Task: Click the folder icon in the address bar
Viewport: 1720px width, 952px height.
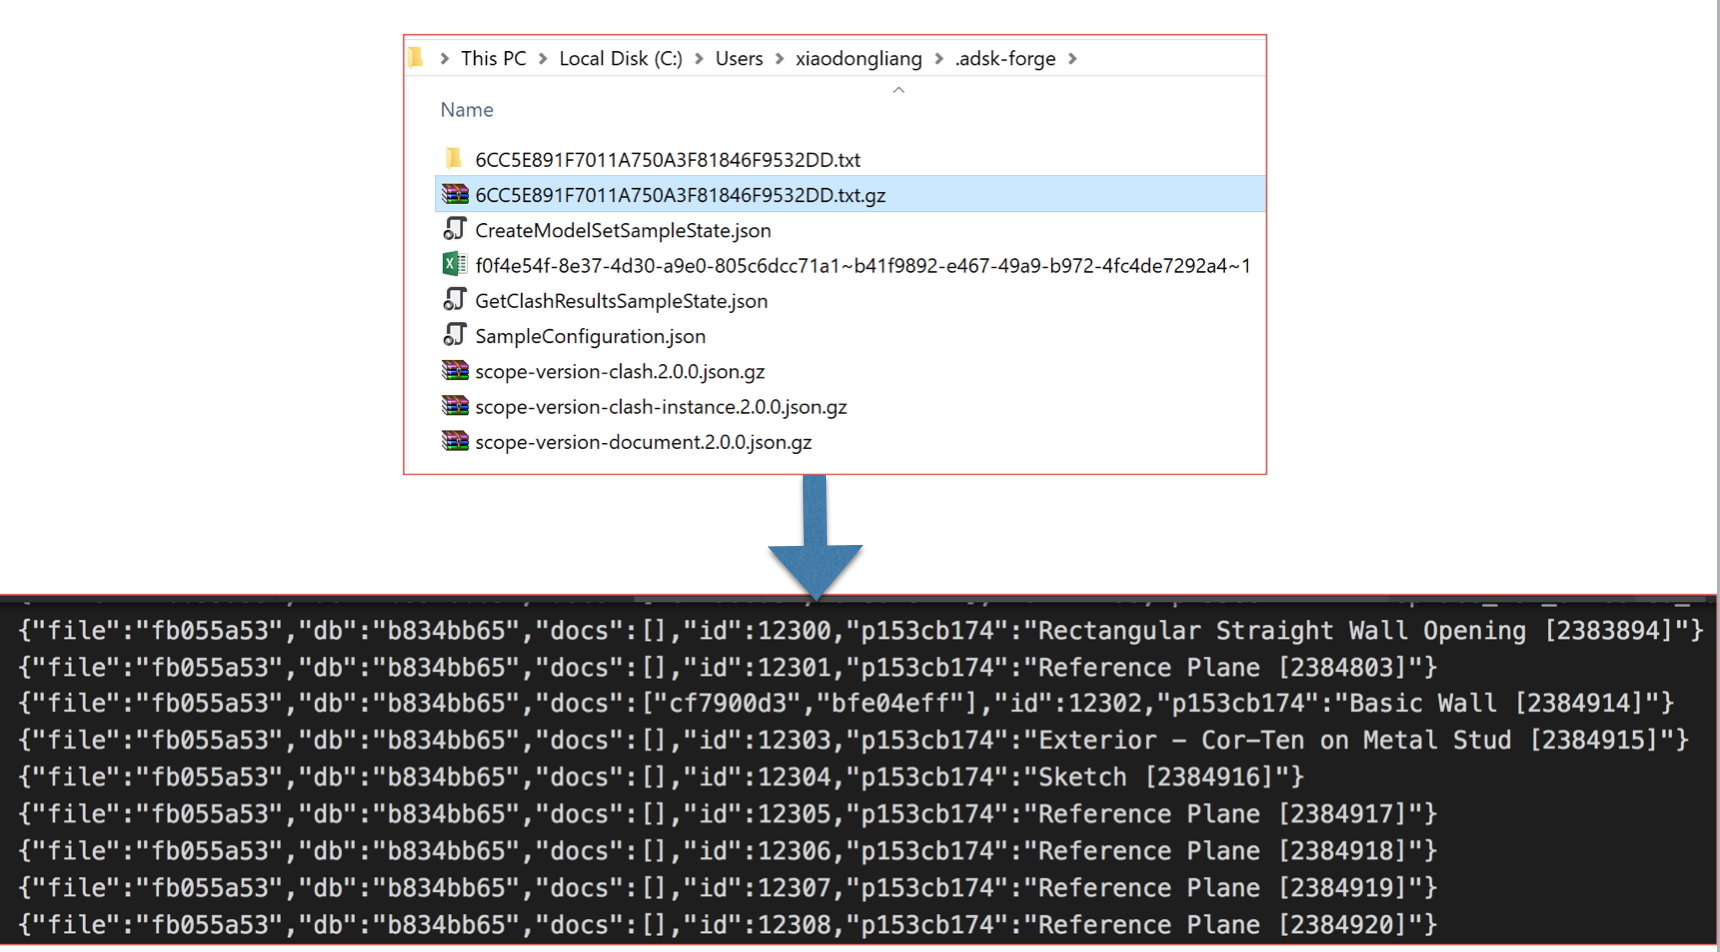Action: pos(416,58)
